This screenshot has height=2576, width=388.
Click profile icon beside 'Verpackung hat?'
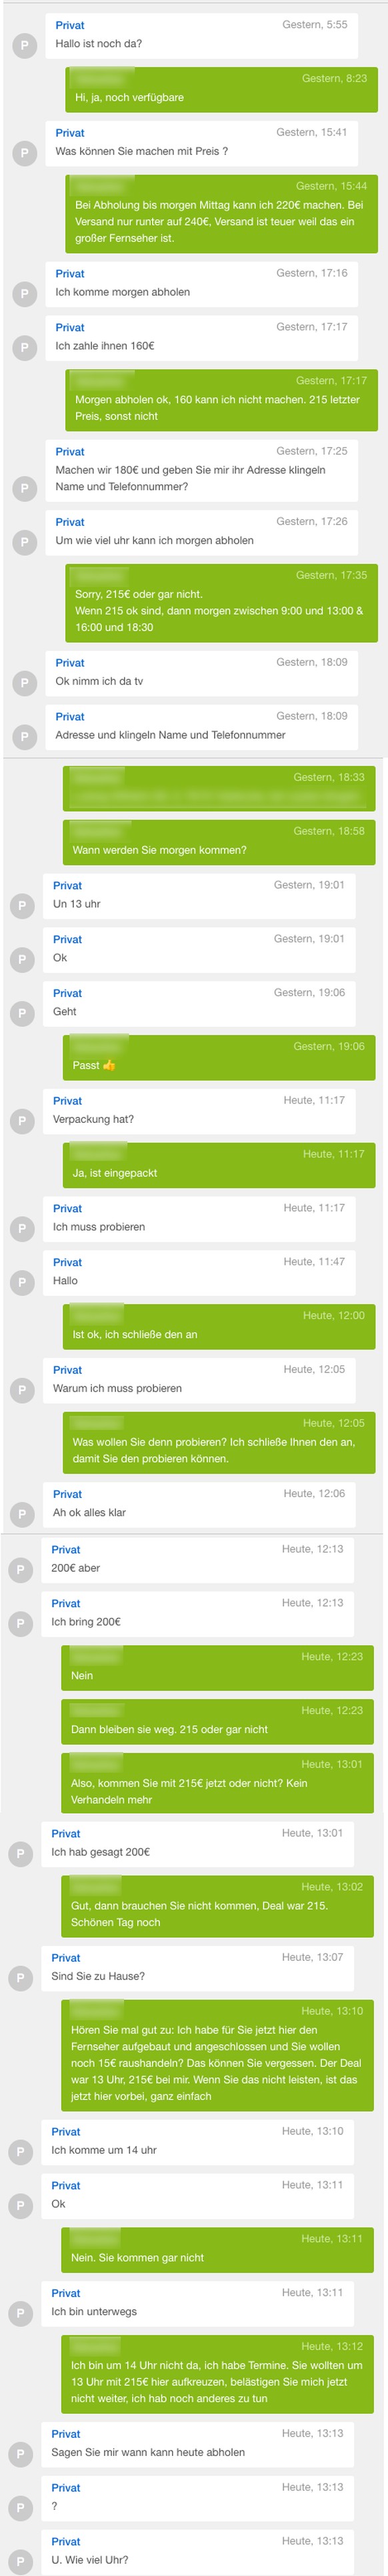click(x=23, y=1121)
